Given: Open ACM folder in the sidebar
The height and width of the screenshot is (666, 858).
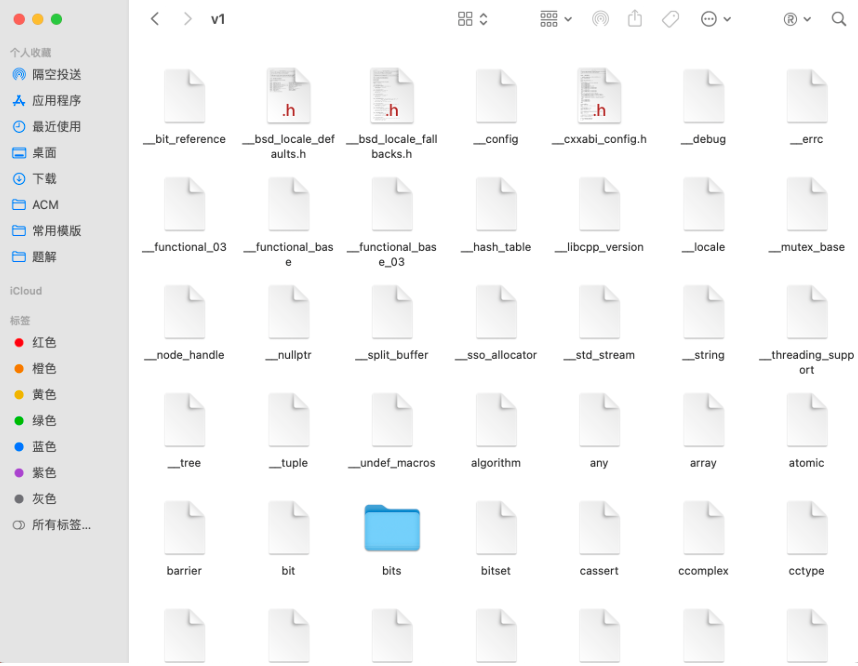Looking at the screenshot, I should tap(36, 205).
